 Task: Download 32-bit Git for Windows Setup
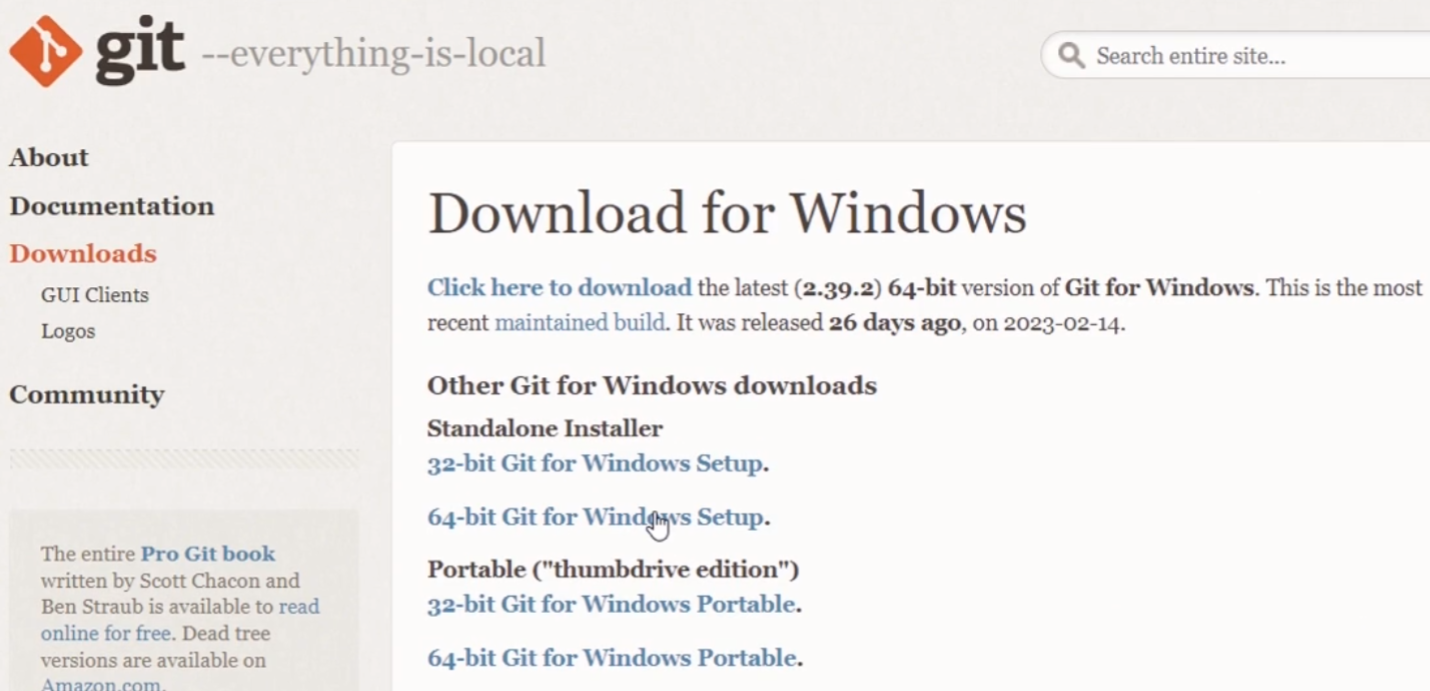(595, 464)
